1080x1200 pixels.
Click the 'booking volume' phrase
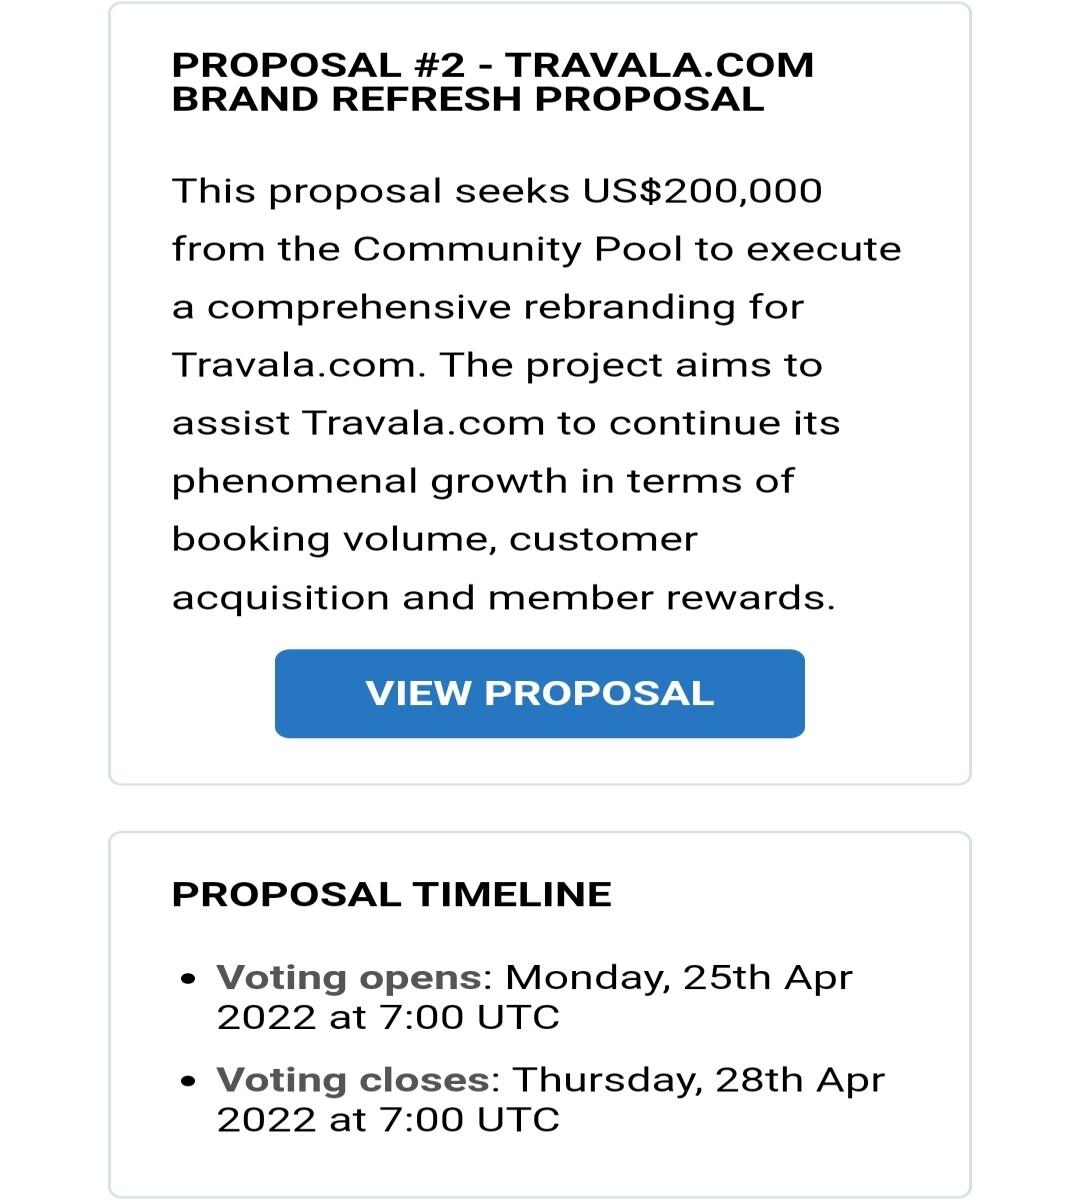coord(334,539)
